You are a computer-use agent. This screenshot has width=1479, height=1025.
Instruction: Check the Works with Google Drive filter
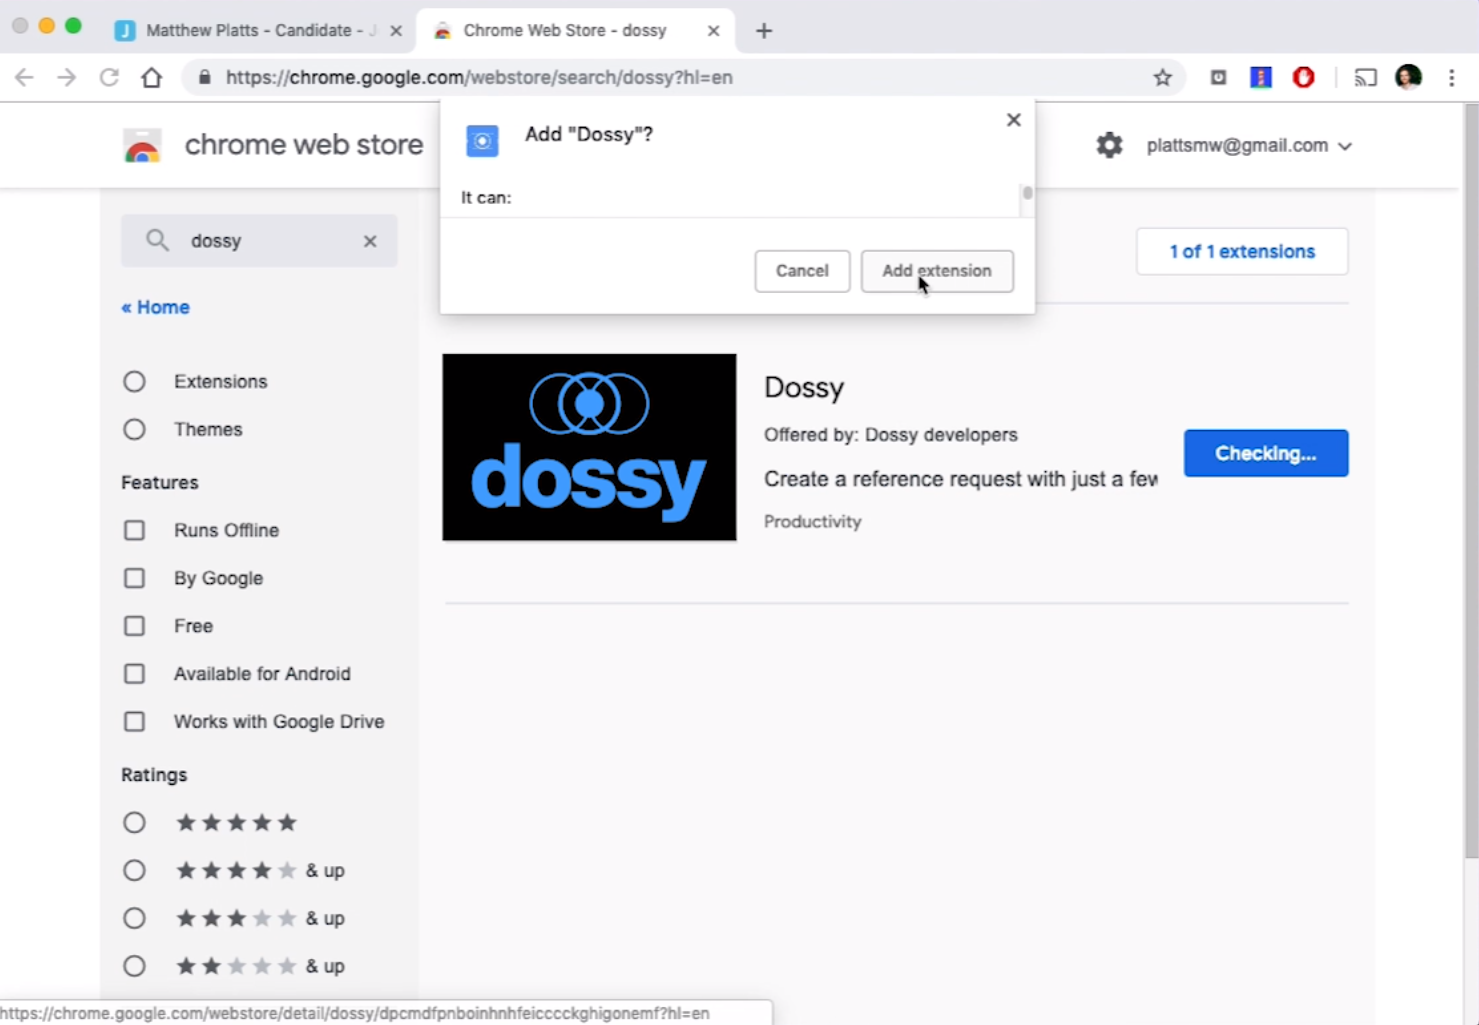click(134, 721)
